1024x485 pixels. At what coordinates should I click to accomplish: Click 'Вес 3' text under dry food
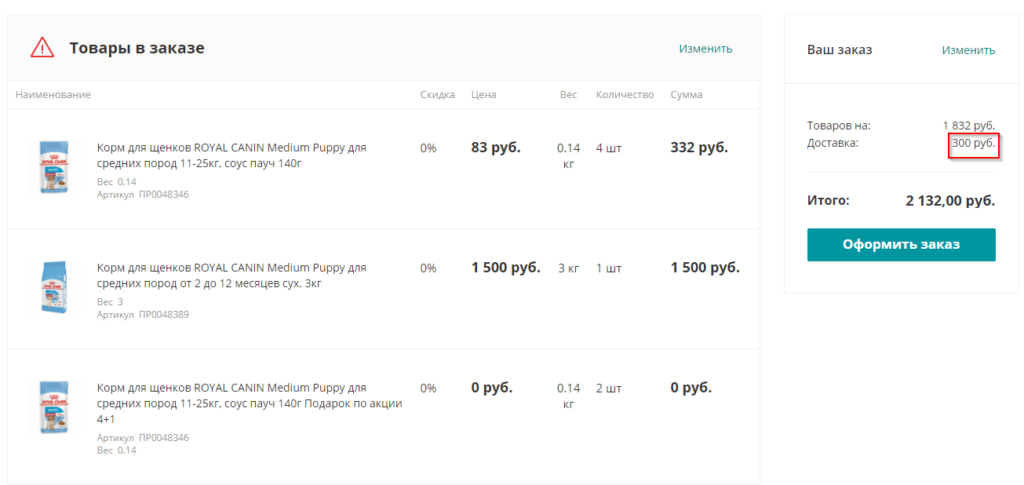[x=110, y=302]
